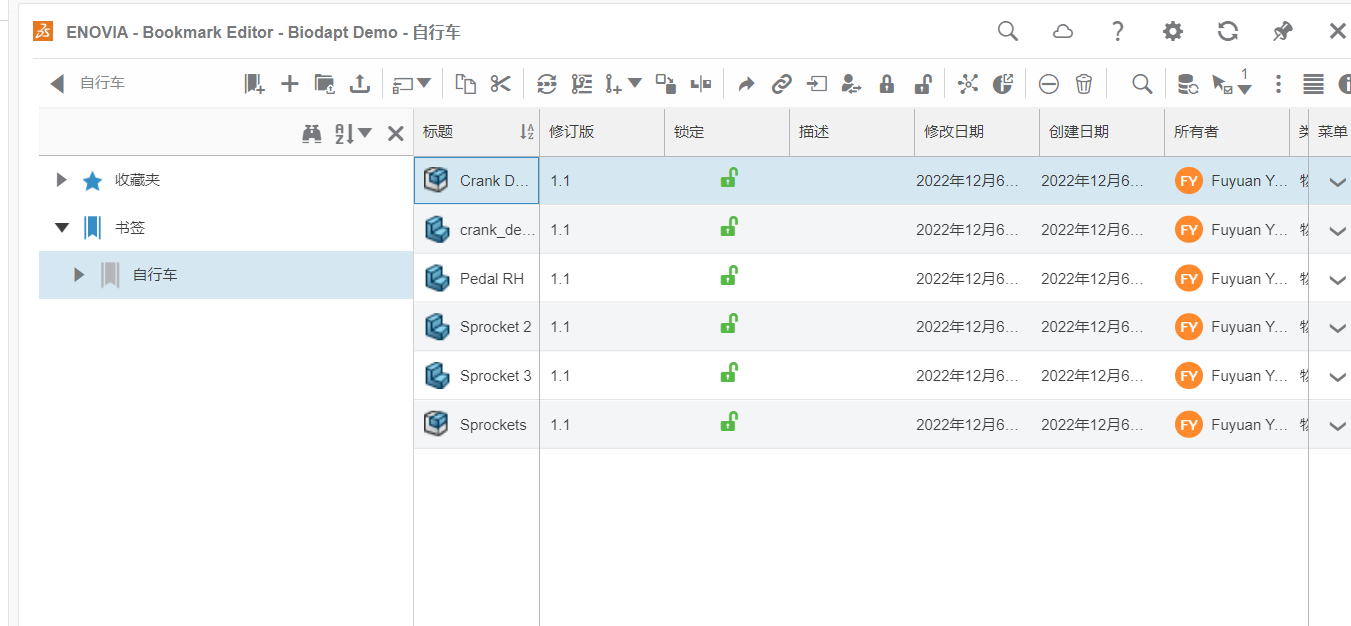Click the 标题 column header to sort
This screenshot has height=626, width=1351.
[439, 132]
